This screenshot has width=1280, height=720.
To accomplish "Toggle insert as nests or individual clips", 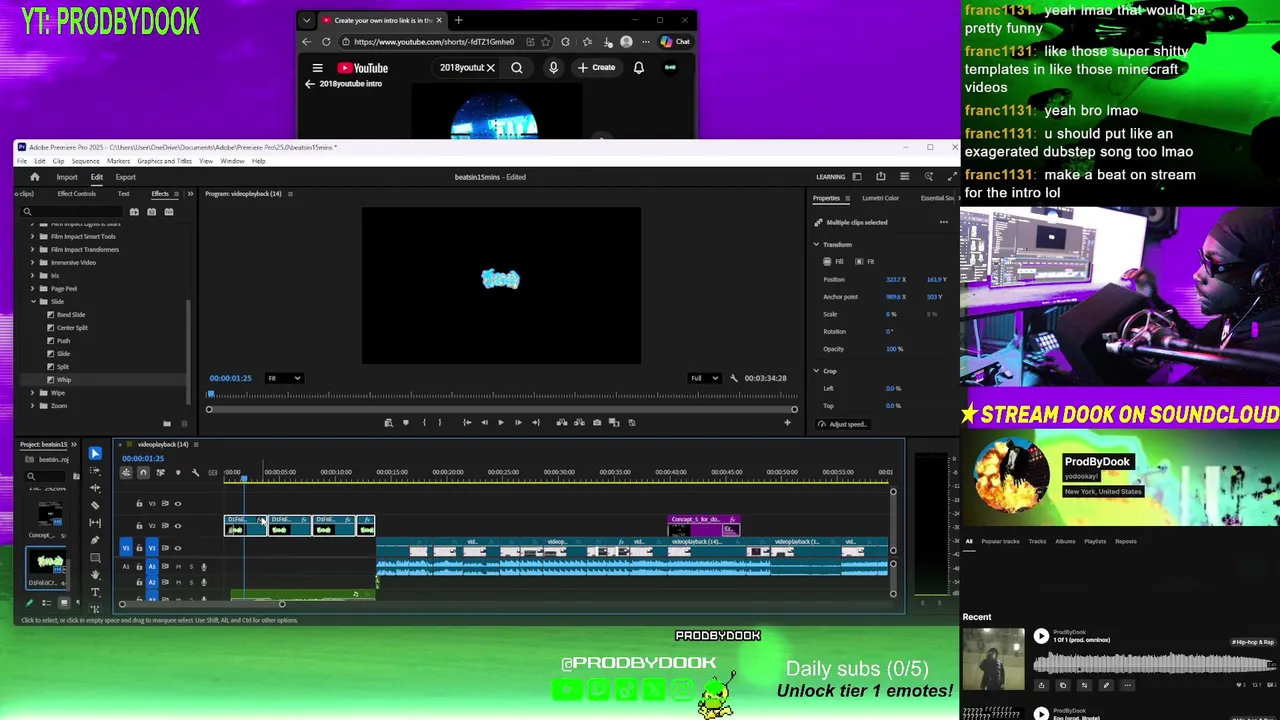I will 126,472.
